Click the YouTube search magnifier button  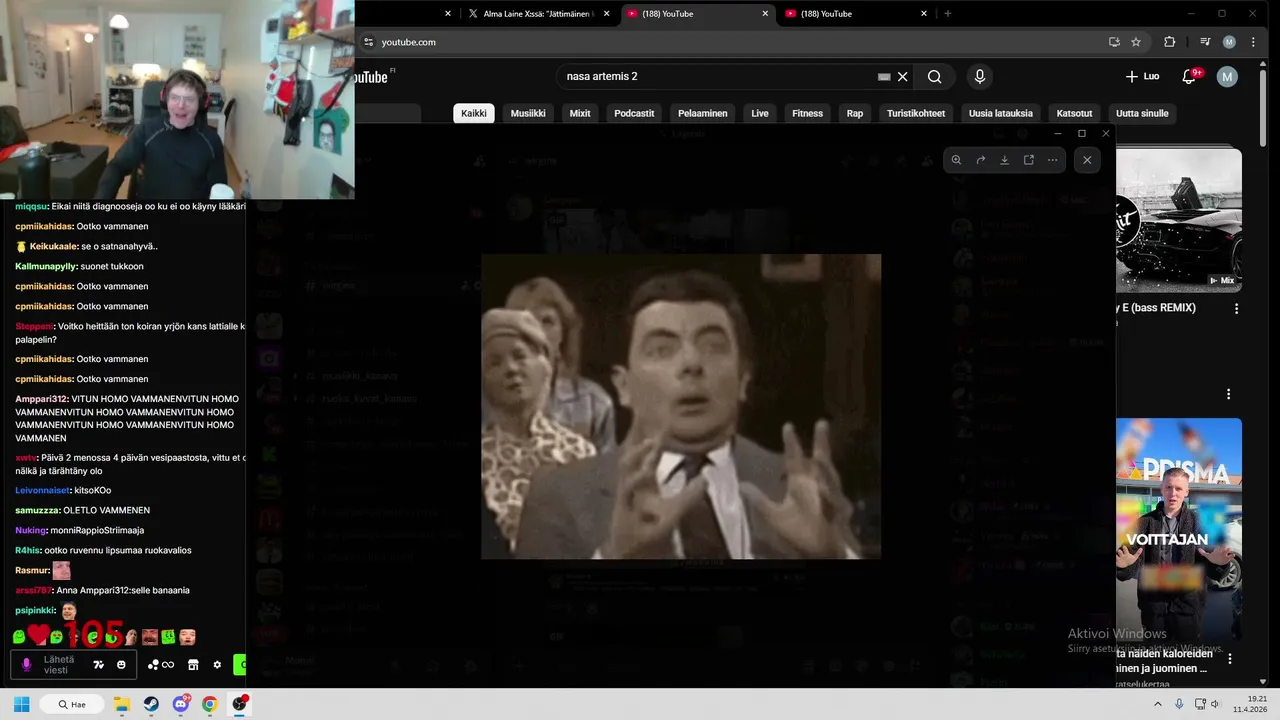[x=934, y=77]
